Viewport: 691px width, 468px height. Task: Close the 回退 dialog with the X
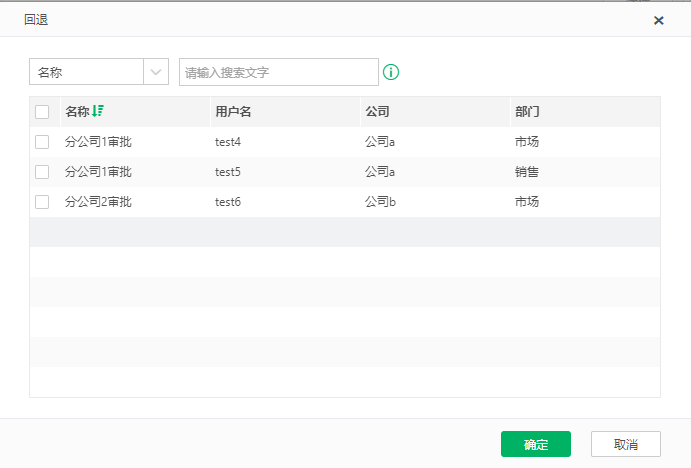(x=658, y=20)
